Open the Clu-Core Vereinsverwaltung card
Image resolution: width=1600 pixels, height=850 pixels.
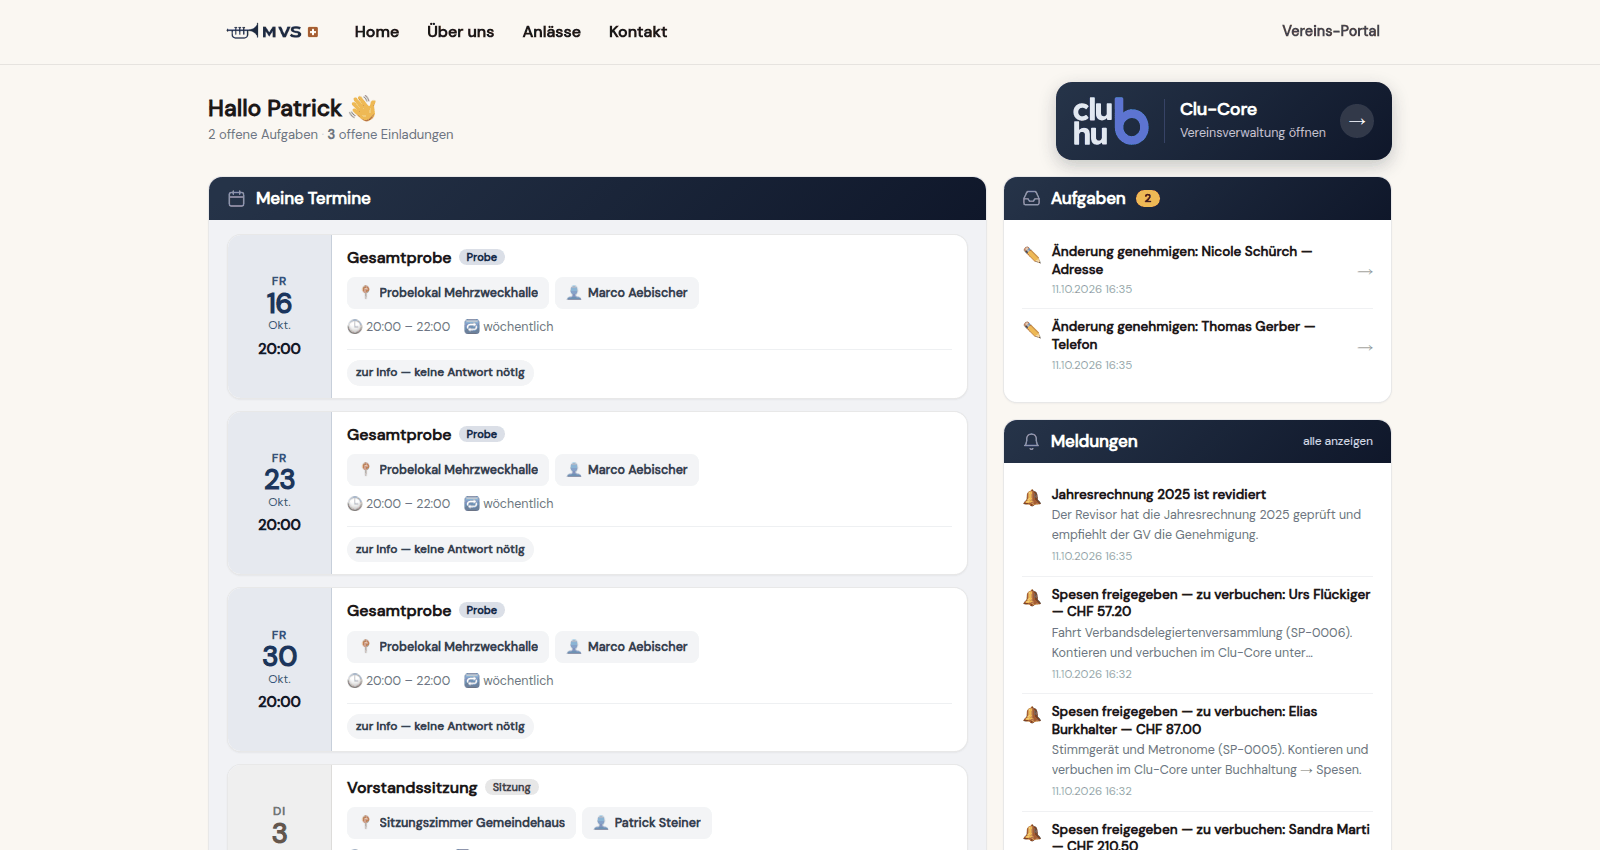coord(1224,121)
